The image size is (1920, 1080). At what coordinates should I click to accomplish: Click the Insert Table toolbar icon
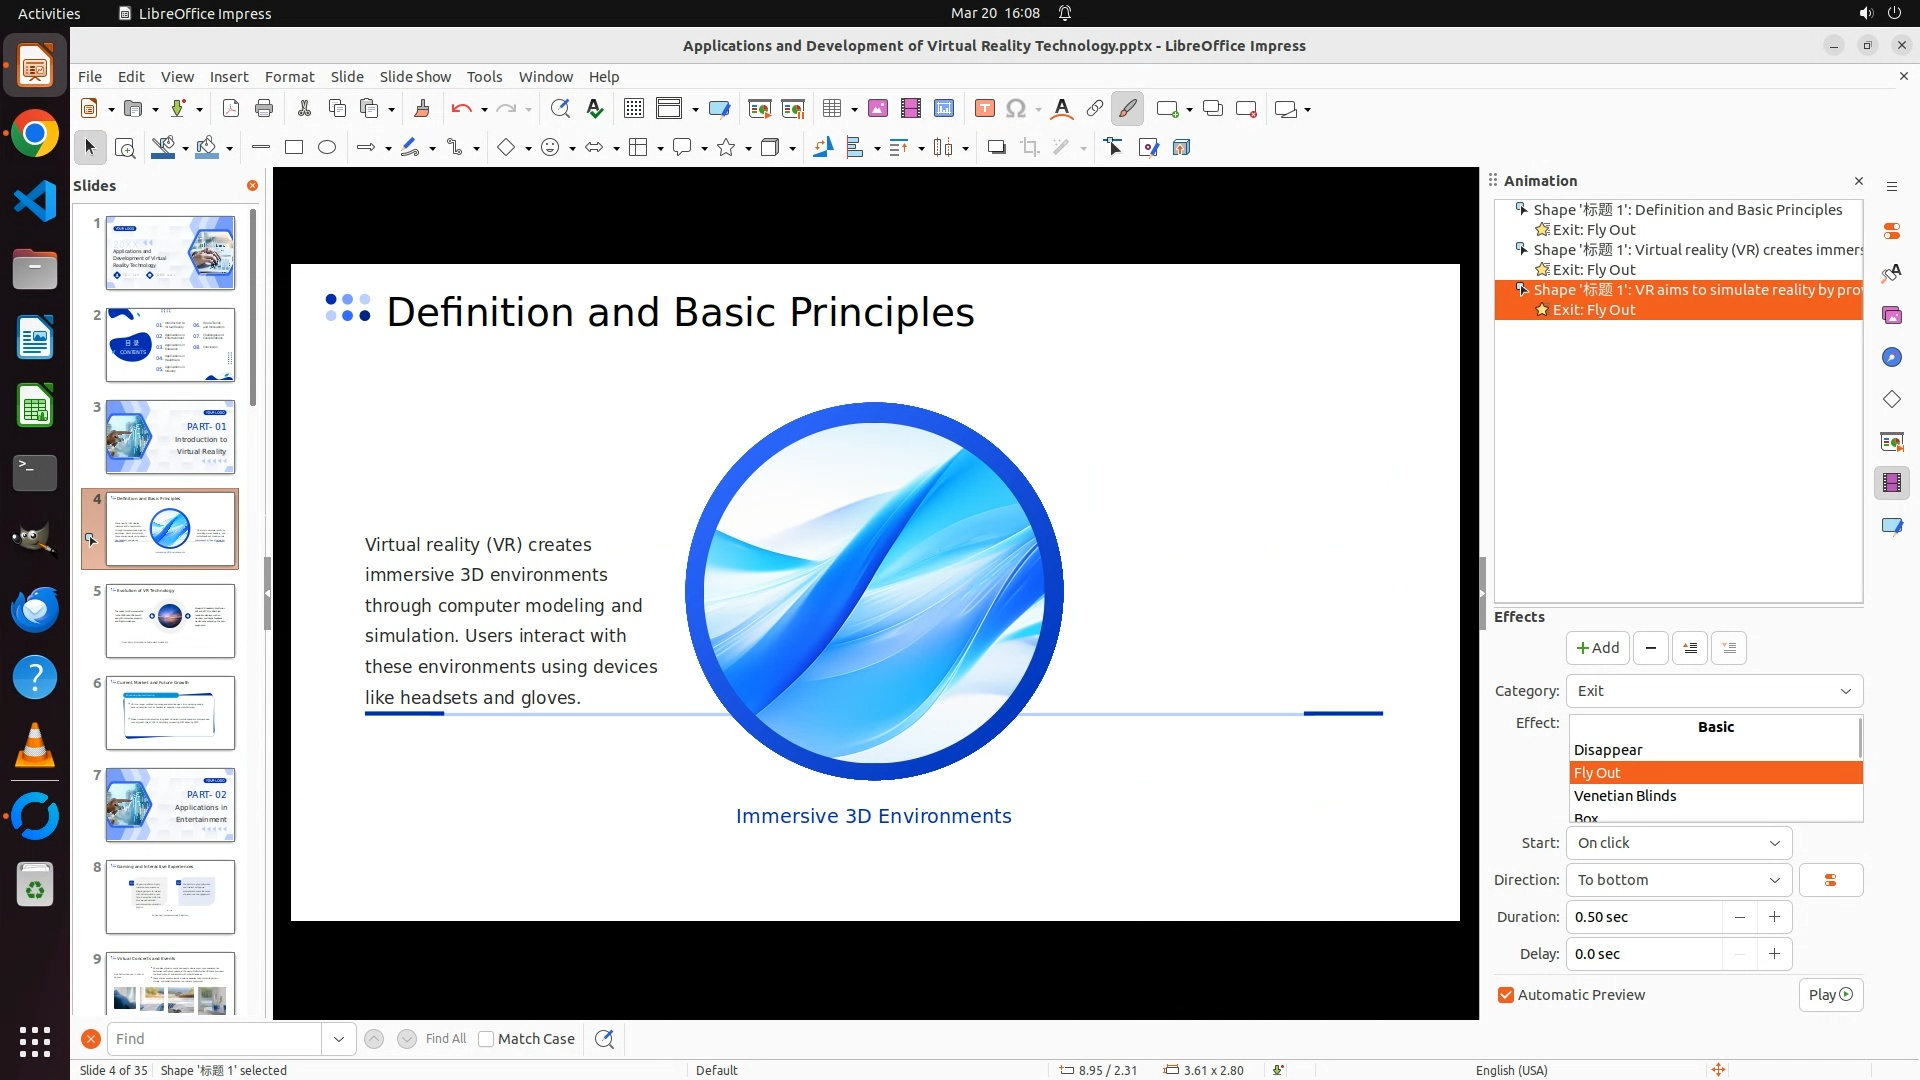point(832,109)
